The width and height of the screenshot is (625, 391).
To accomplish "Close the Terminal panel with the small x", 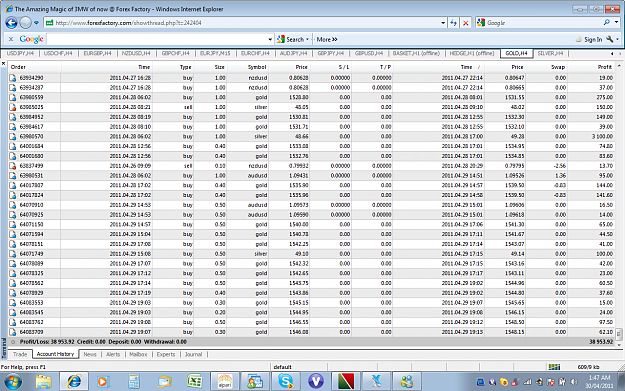I will coord(3,63).
